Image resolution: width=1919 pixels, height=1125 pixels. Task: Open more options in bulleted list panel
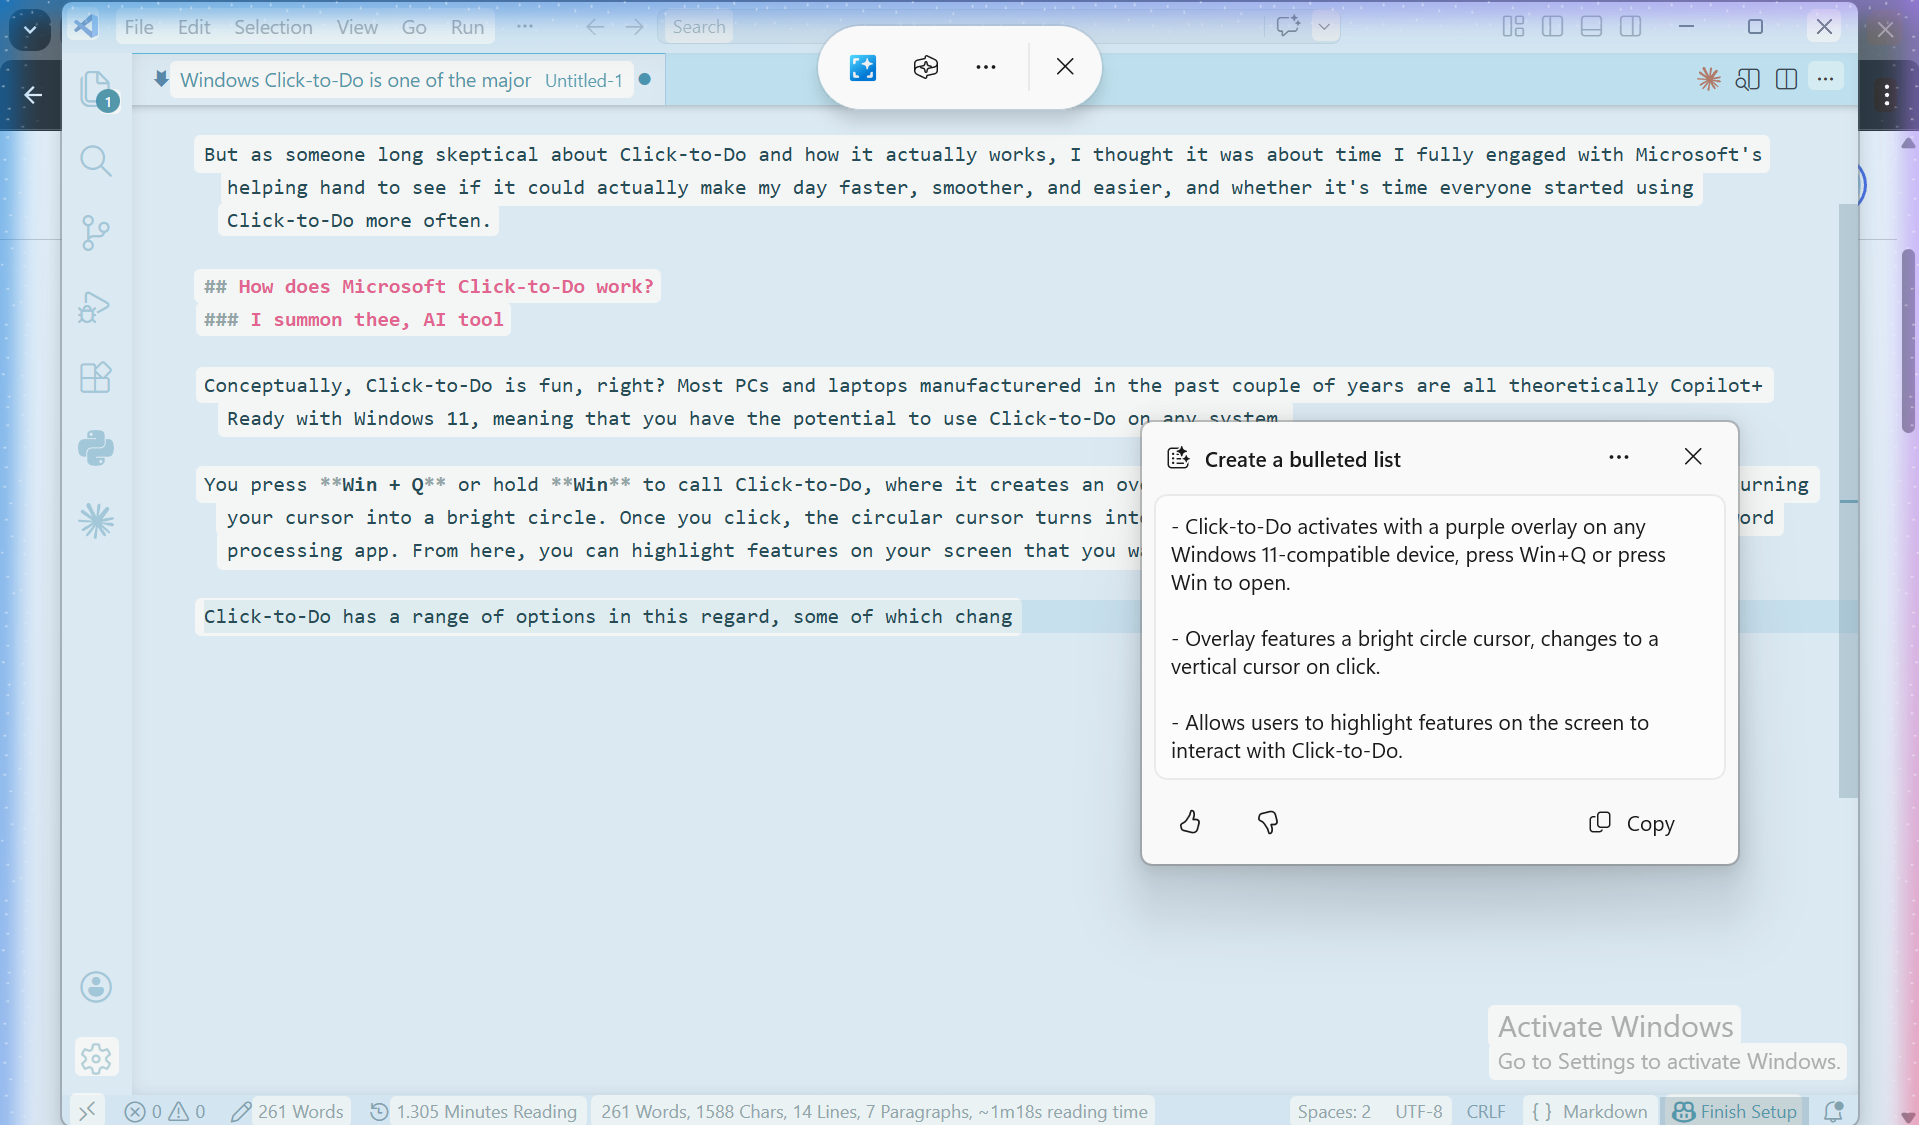point(1619,457)
